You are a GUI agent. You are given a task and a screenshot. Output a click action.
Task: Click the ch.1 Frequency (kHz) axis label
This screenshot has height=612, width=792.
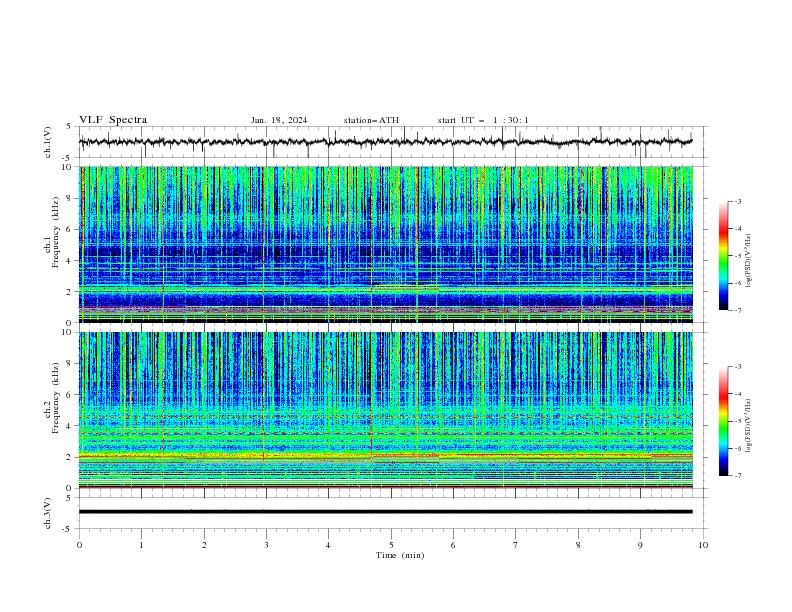click(x=52, y=232)
